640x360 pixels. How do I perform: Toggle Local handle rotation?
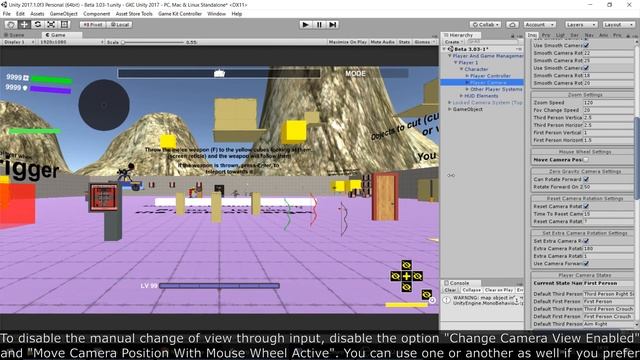coord(120,24)
